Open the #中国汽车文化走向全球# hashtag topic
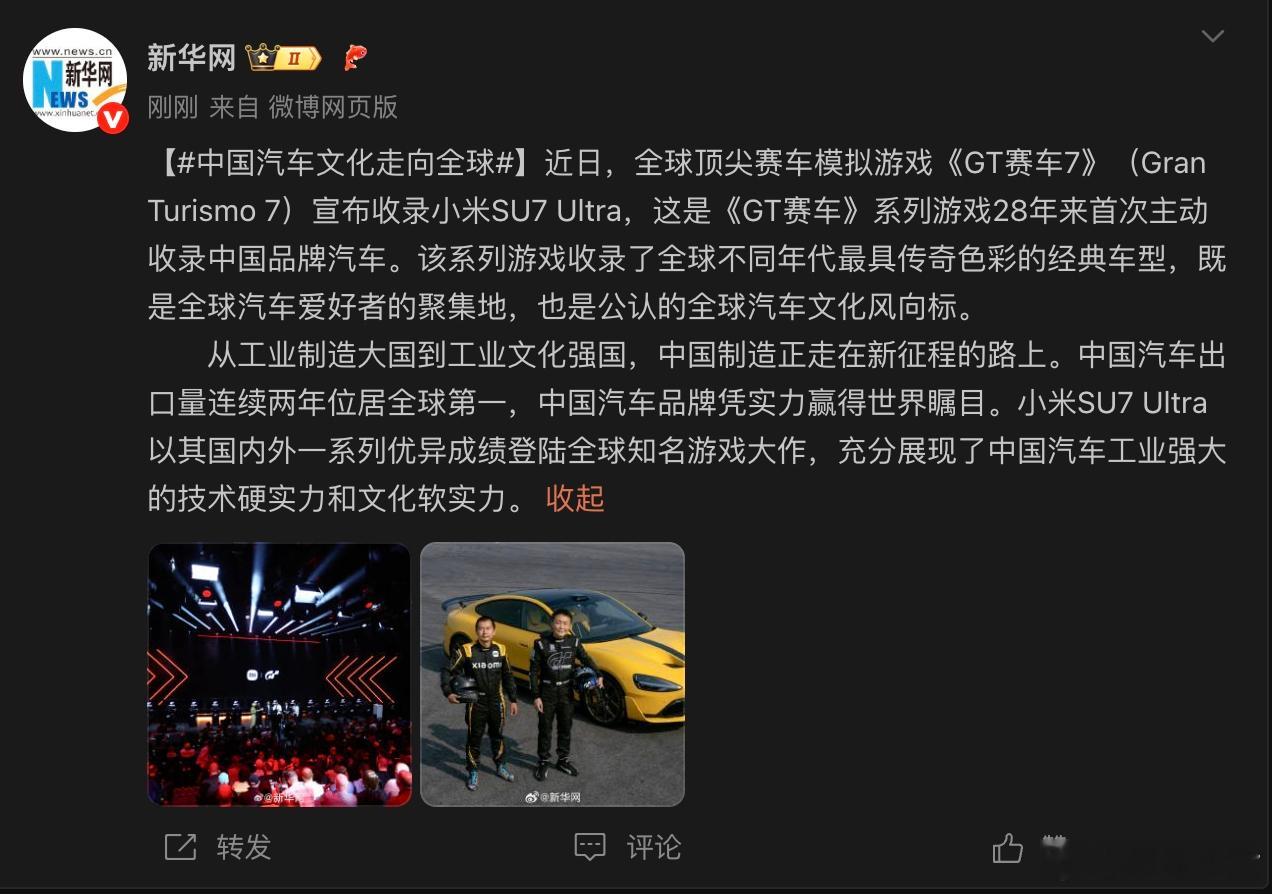The width and height of the screenshot is (1272, 894). point(343,162)
